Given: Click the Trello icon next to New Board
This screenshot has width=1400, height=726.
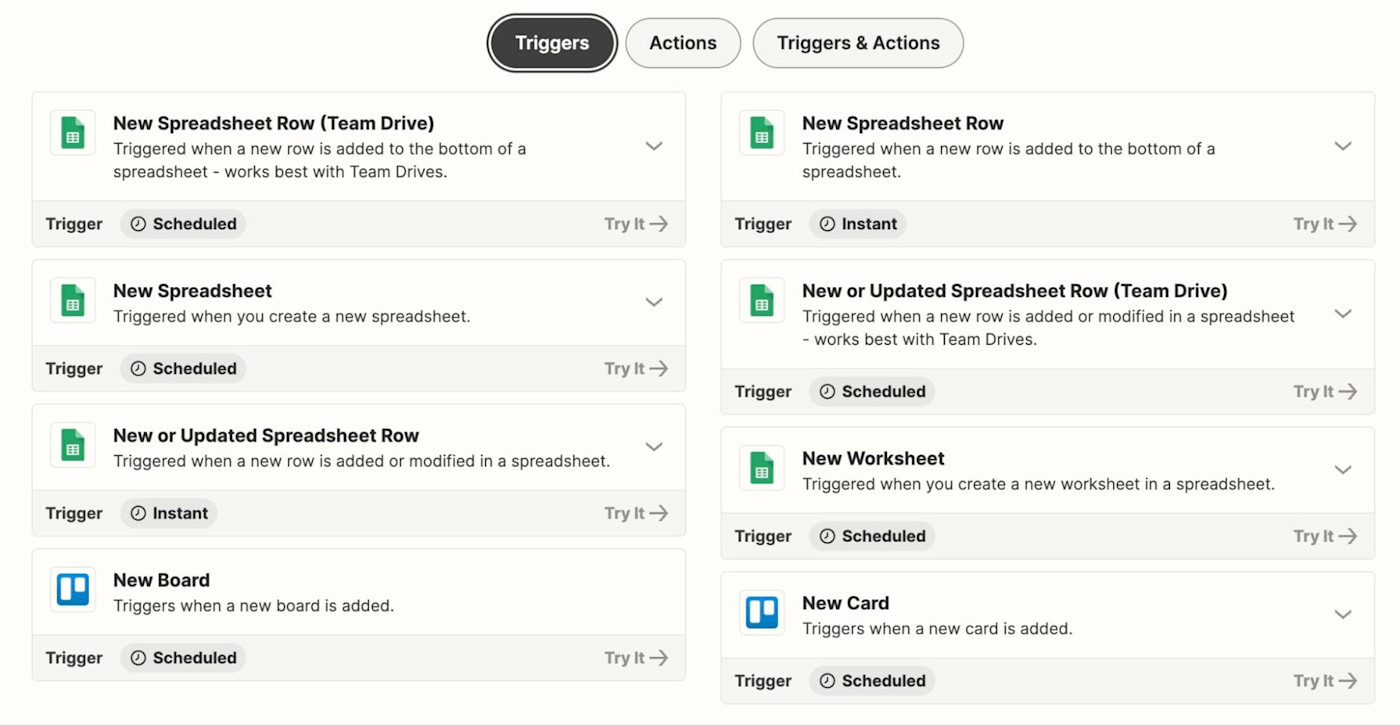Looking at the screenshot, I should (73, 590).
